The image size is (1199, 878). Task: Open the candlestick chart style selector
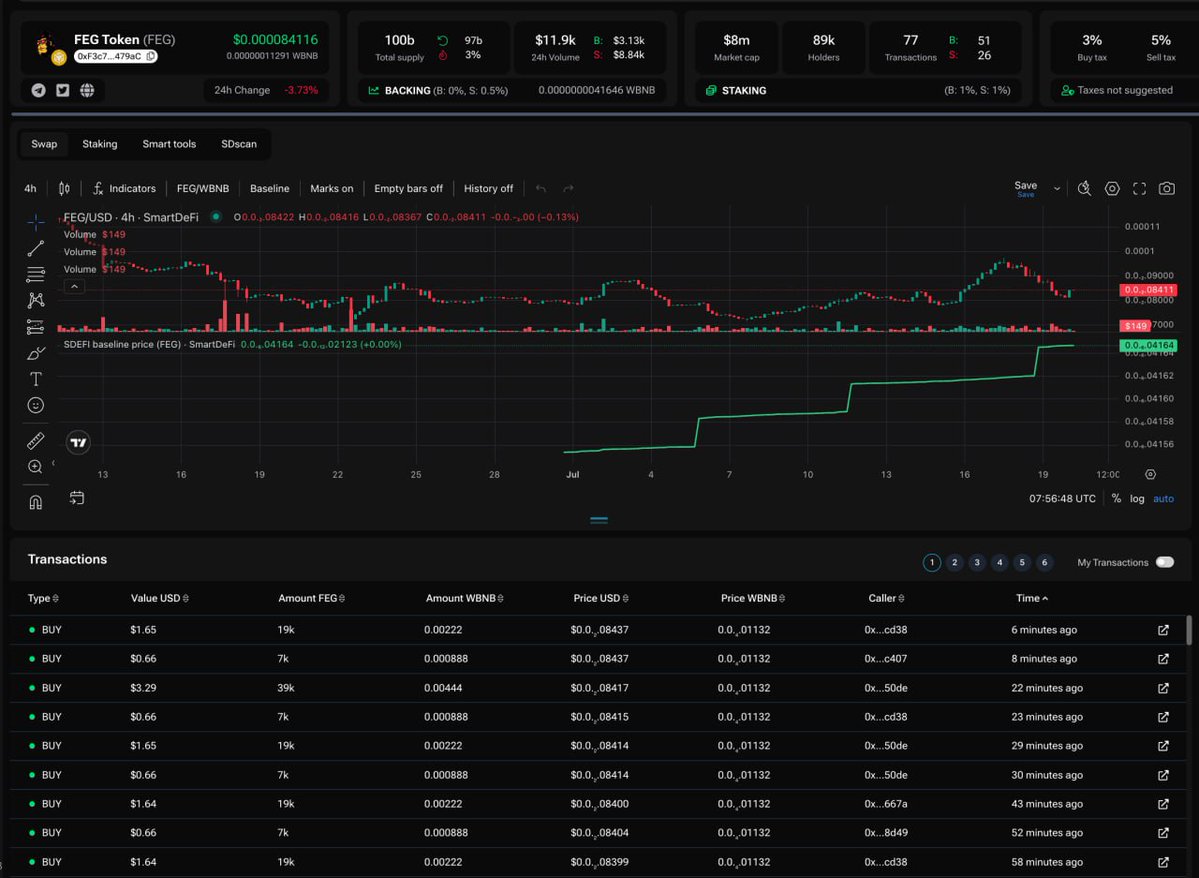coord(64,188)
